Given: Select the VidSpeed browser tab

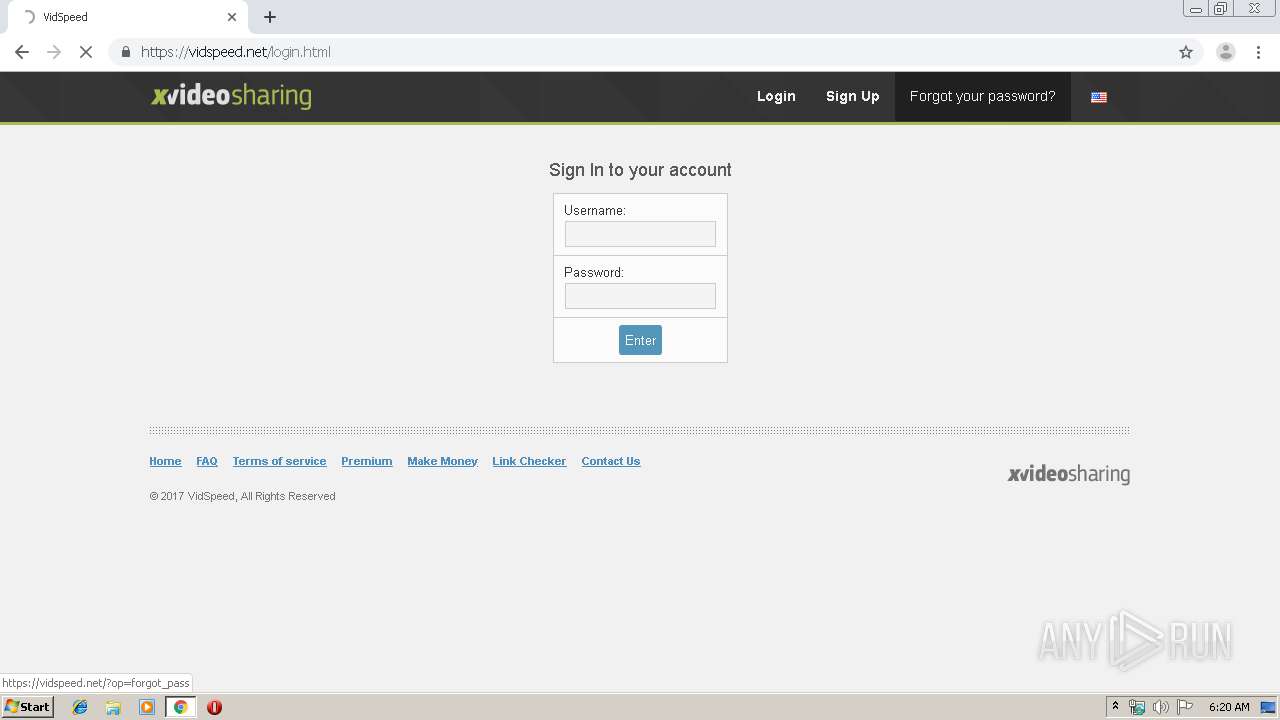Looking at the screenshot, I should pos(130,17).
